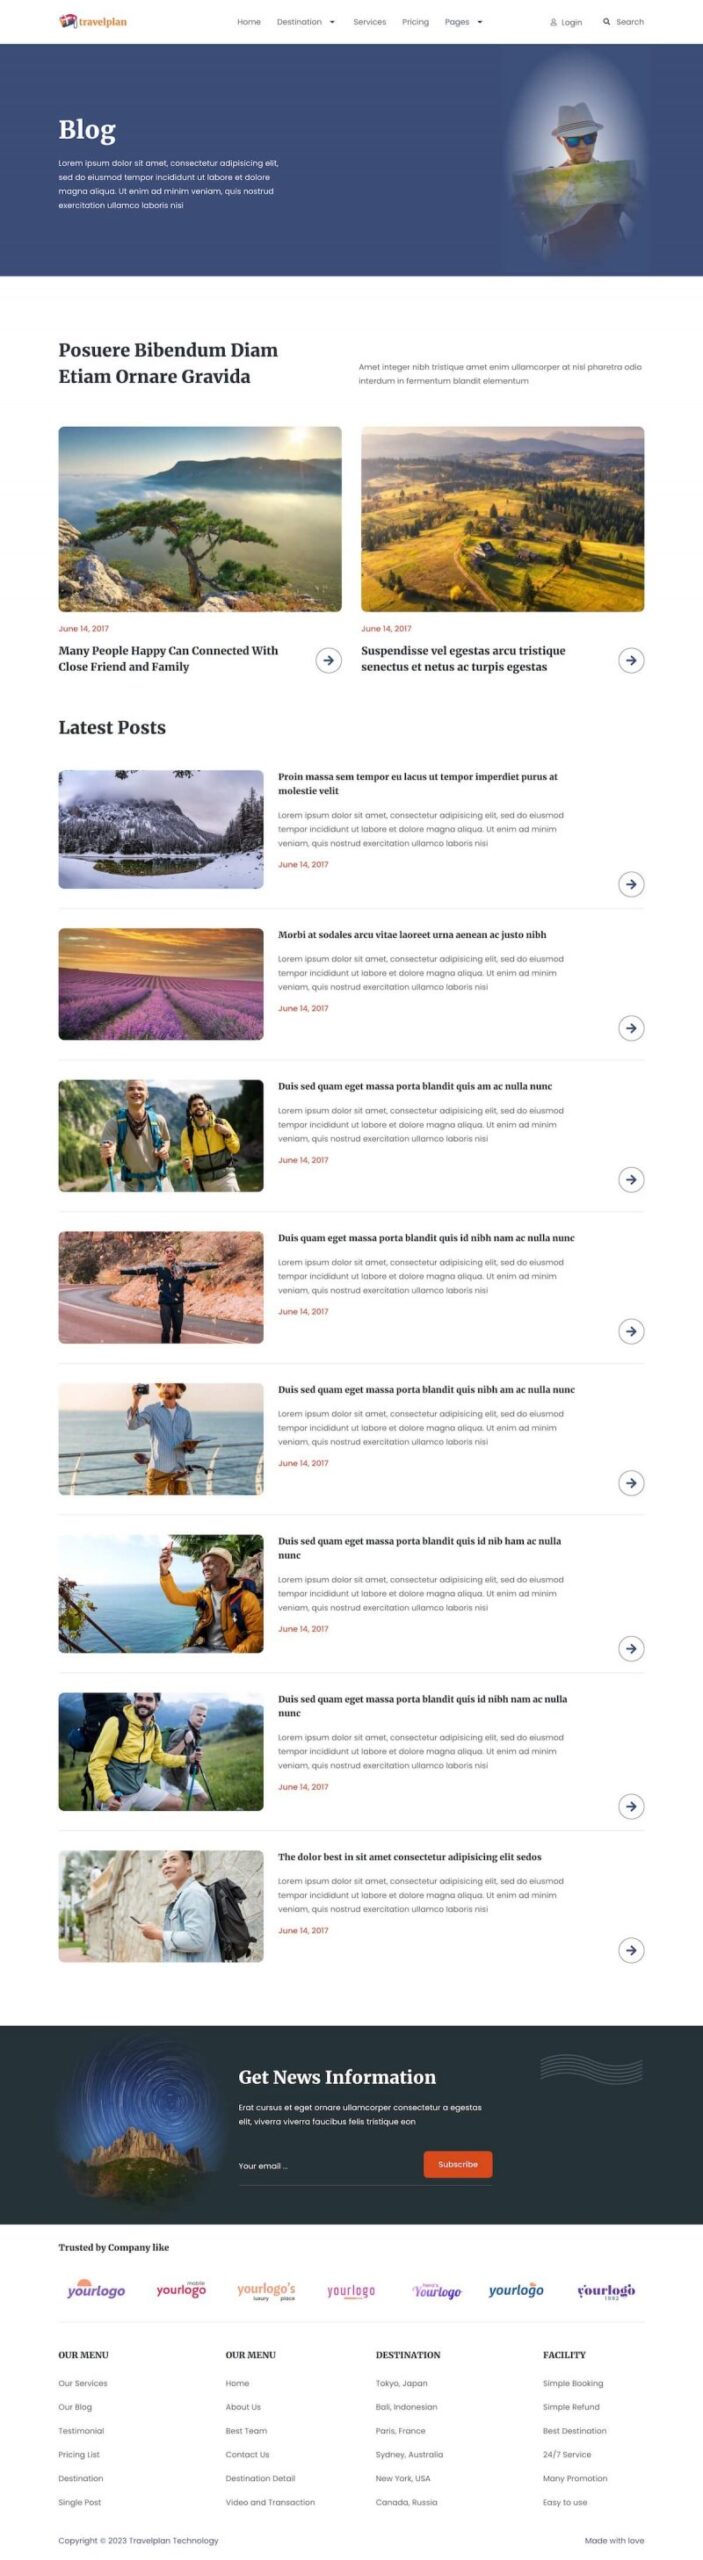This screenshot has width=703, height=2560.
Task: Open the Services menu item
Action: point(370,22)
